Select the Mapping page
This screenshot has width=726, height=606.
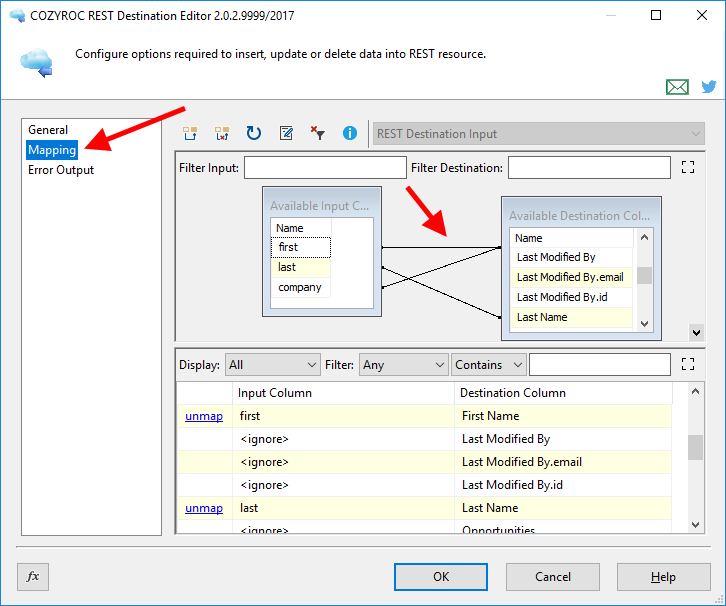(x=52, y=150)
